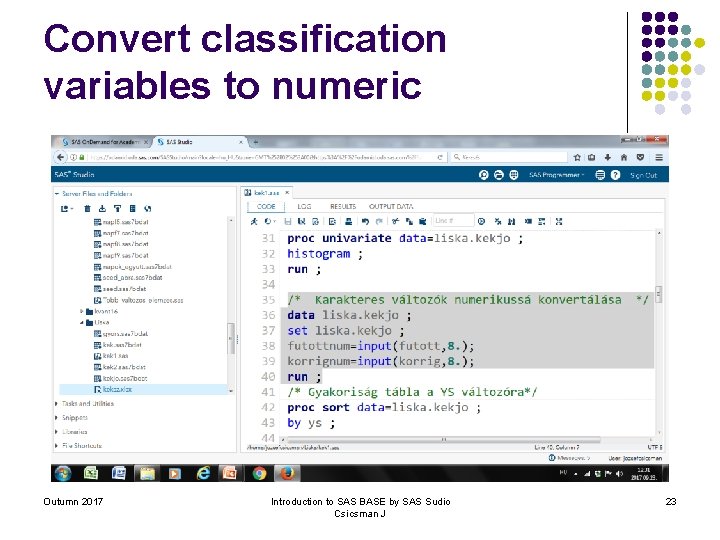Click the Properties icon in file panel
Viewport: 720px width, 540px height.
133,209
